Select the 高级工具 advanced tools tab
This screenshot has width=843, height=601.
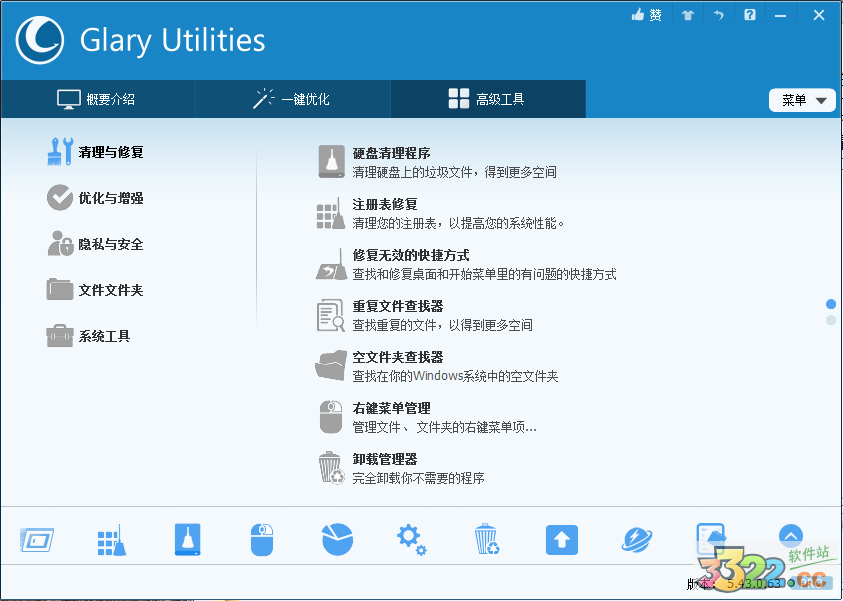coord(488,99)
